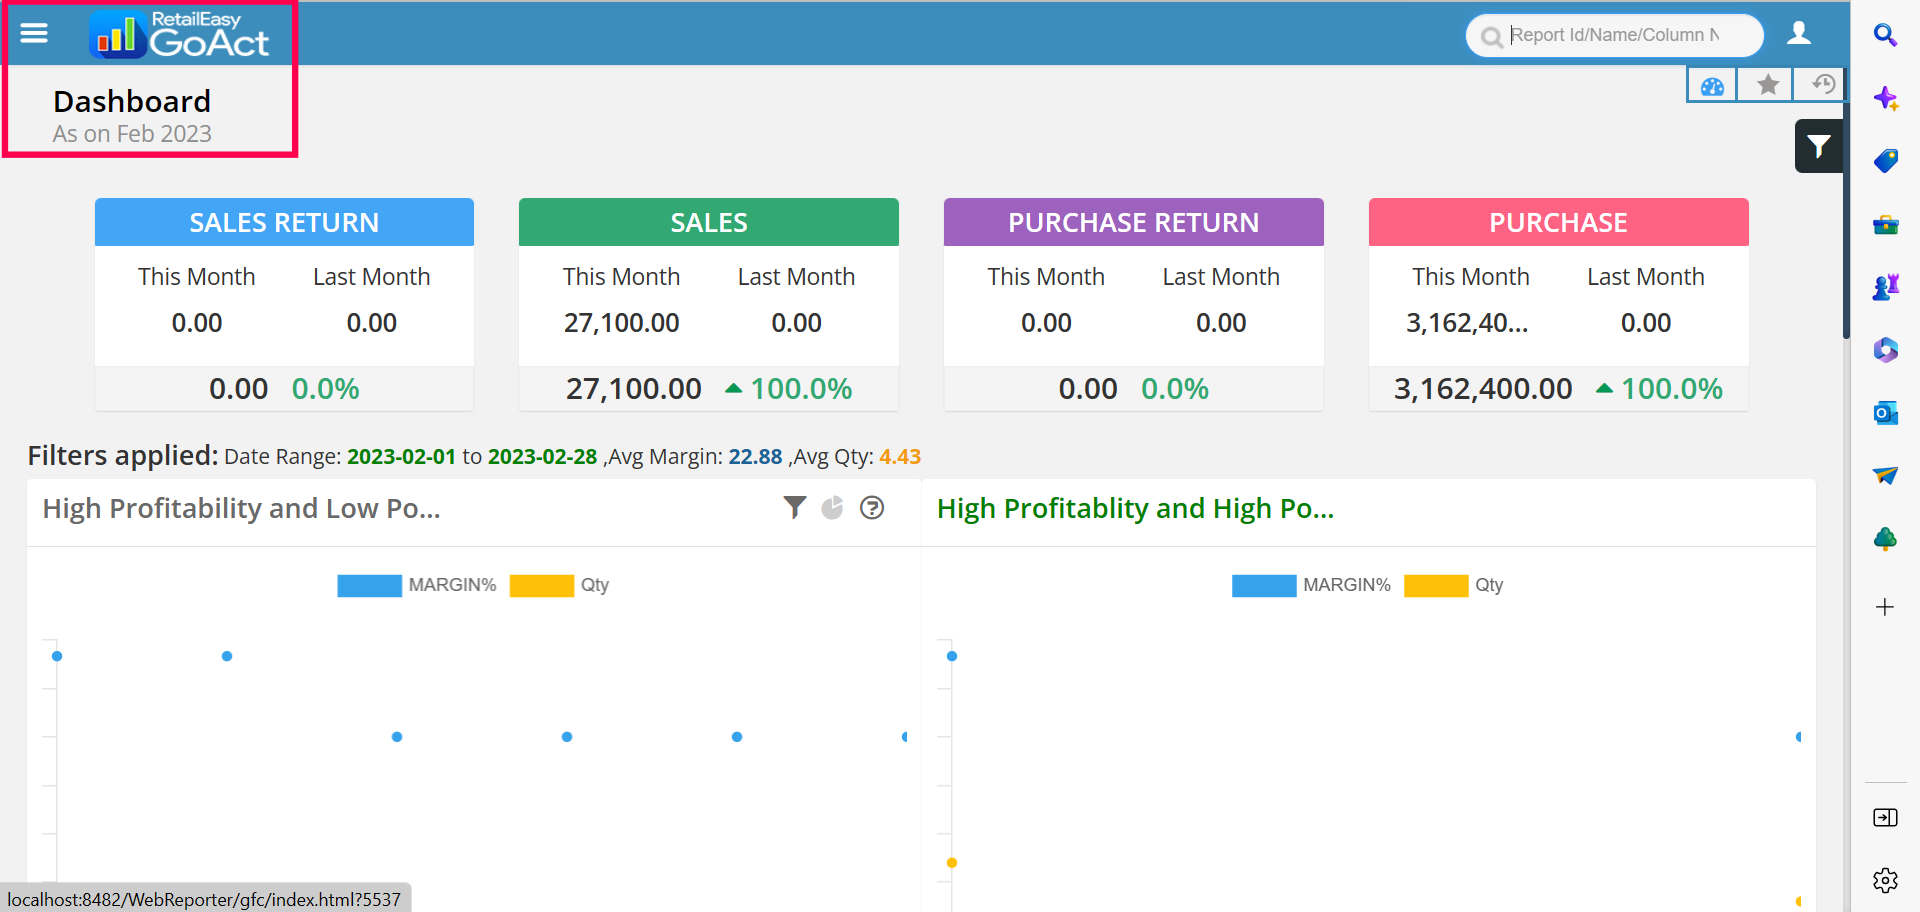Open High Profitablity and High Po... chart title

point(1135,509)
